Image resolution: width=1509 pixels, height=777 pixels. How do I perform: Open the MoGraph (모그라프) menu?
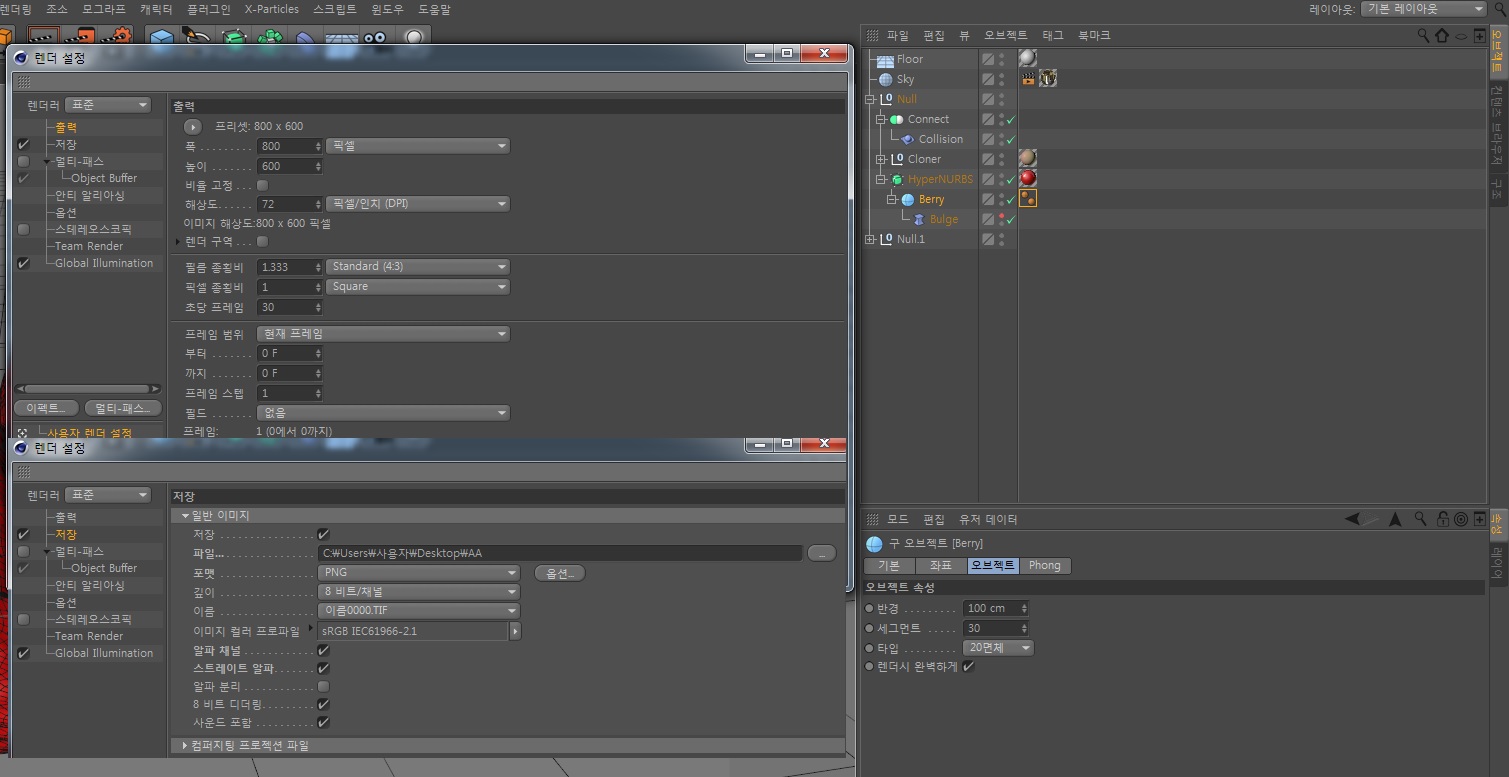pos(104,9)
